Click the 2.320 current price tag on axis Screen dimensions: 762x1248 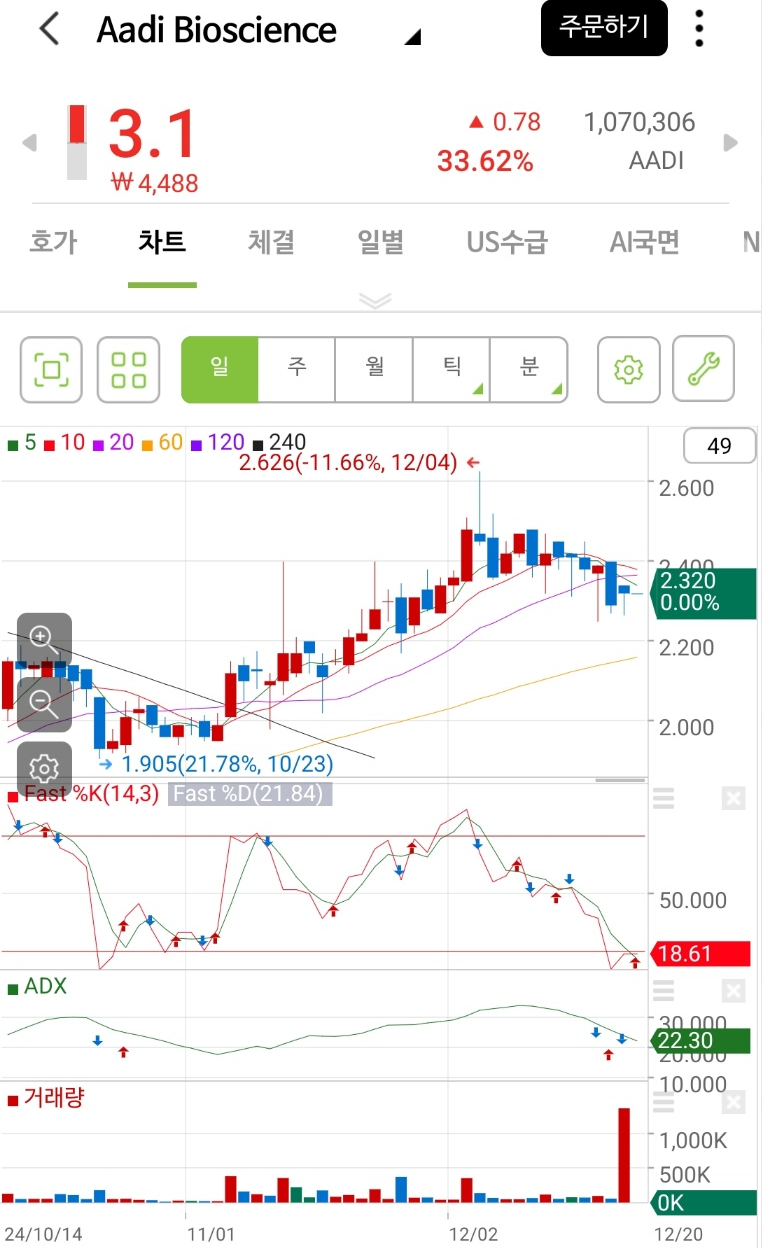pos(703,592)
